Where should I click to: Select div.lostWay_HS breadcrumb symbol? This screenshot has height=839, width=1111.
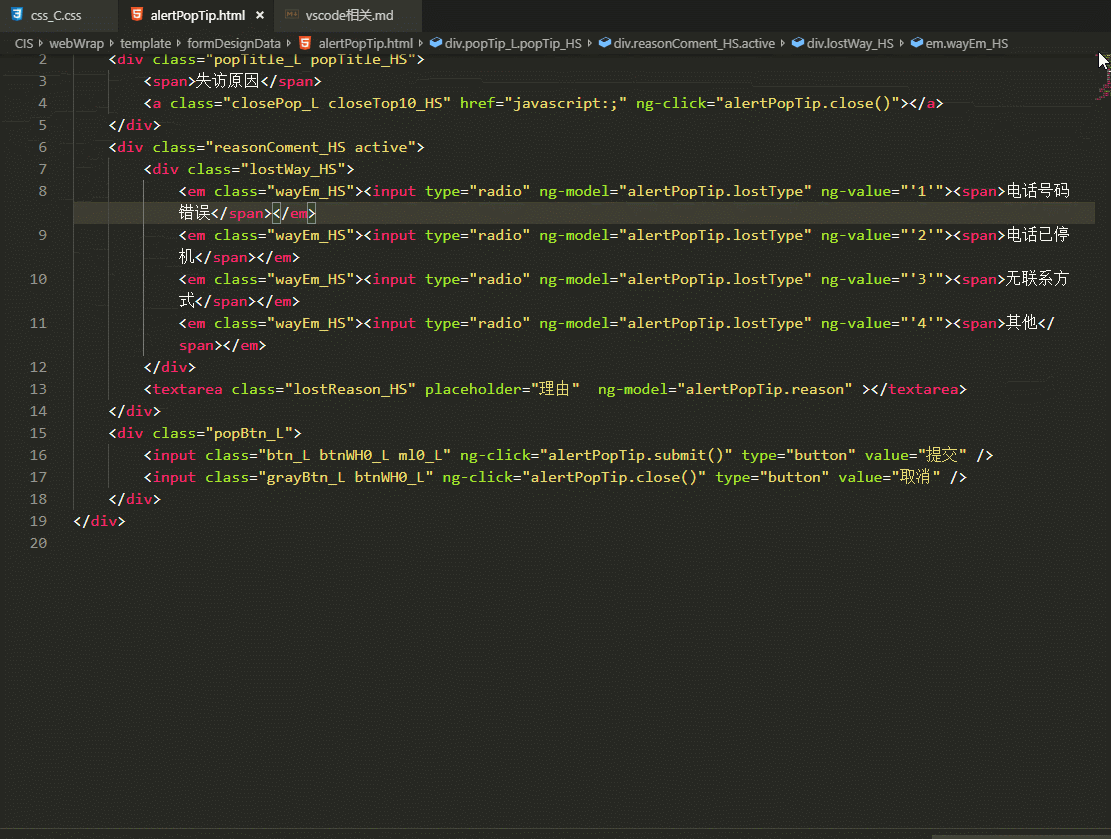pos(850,43)
